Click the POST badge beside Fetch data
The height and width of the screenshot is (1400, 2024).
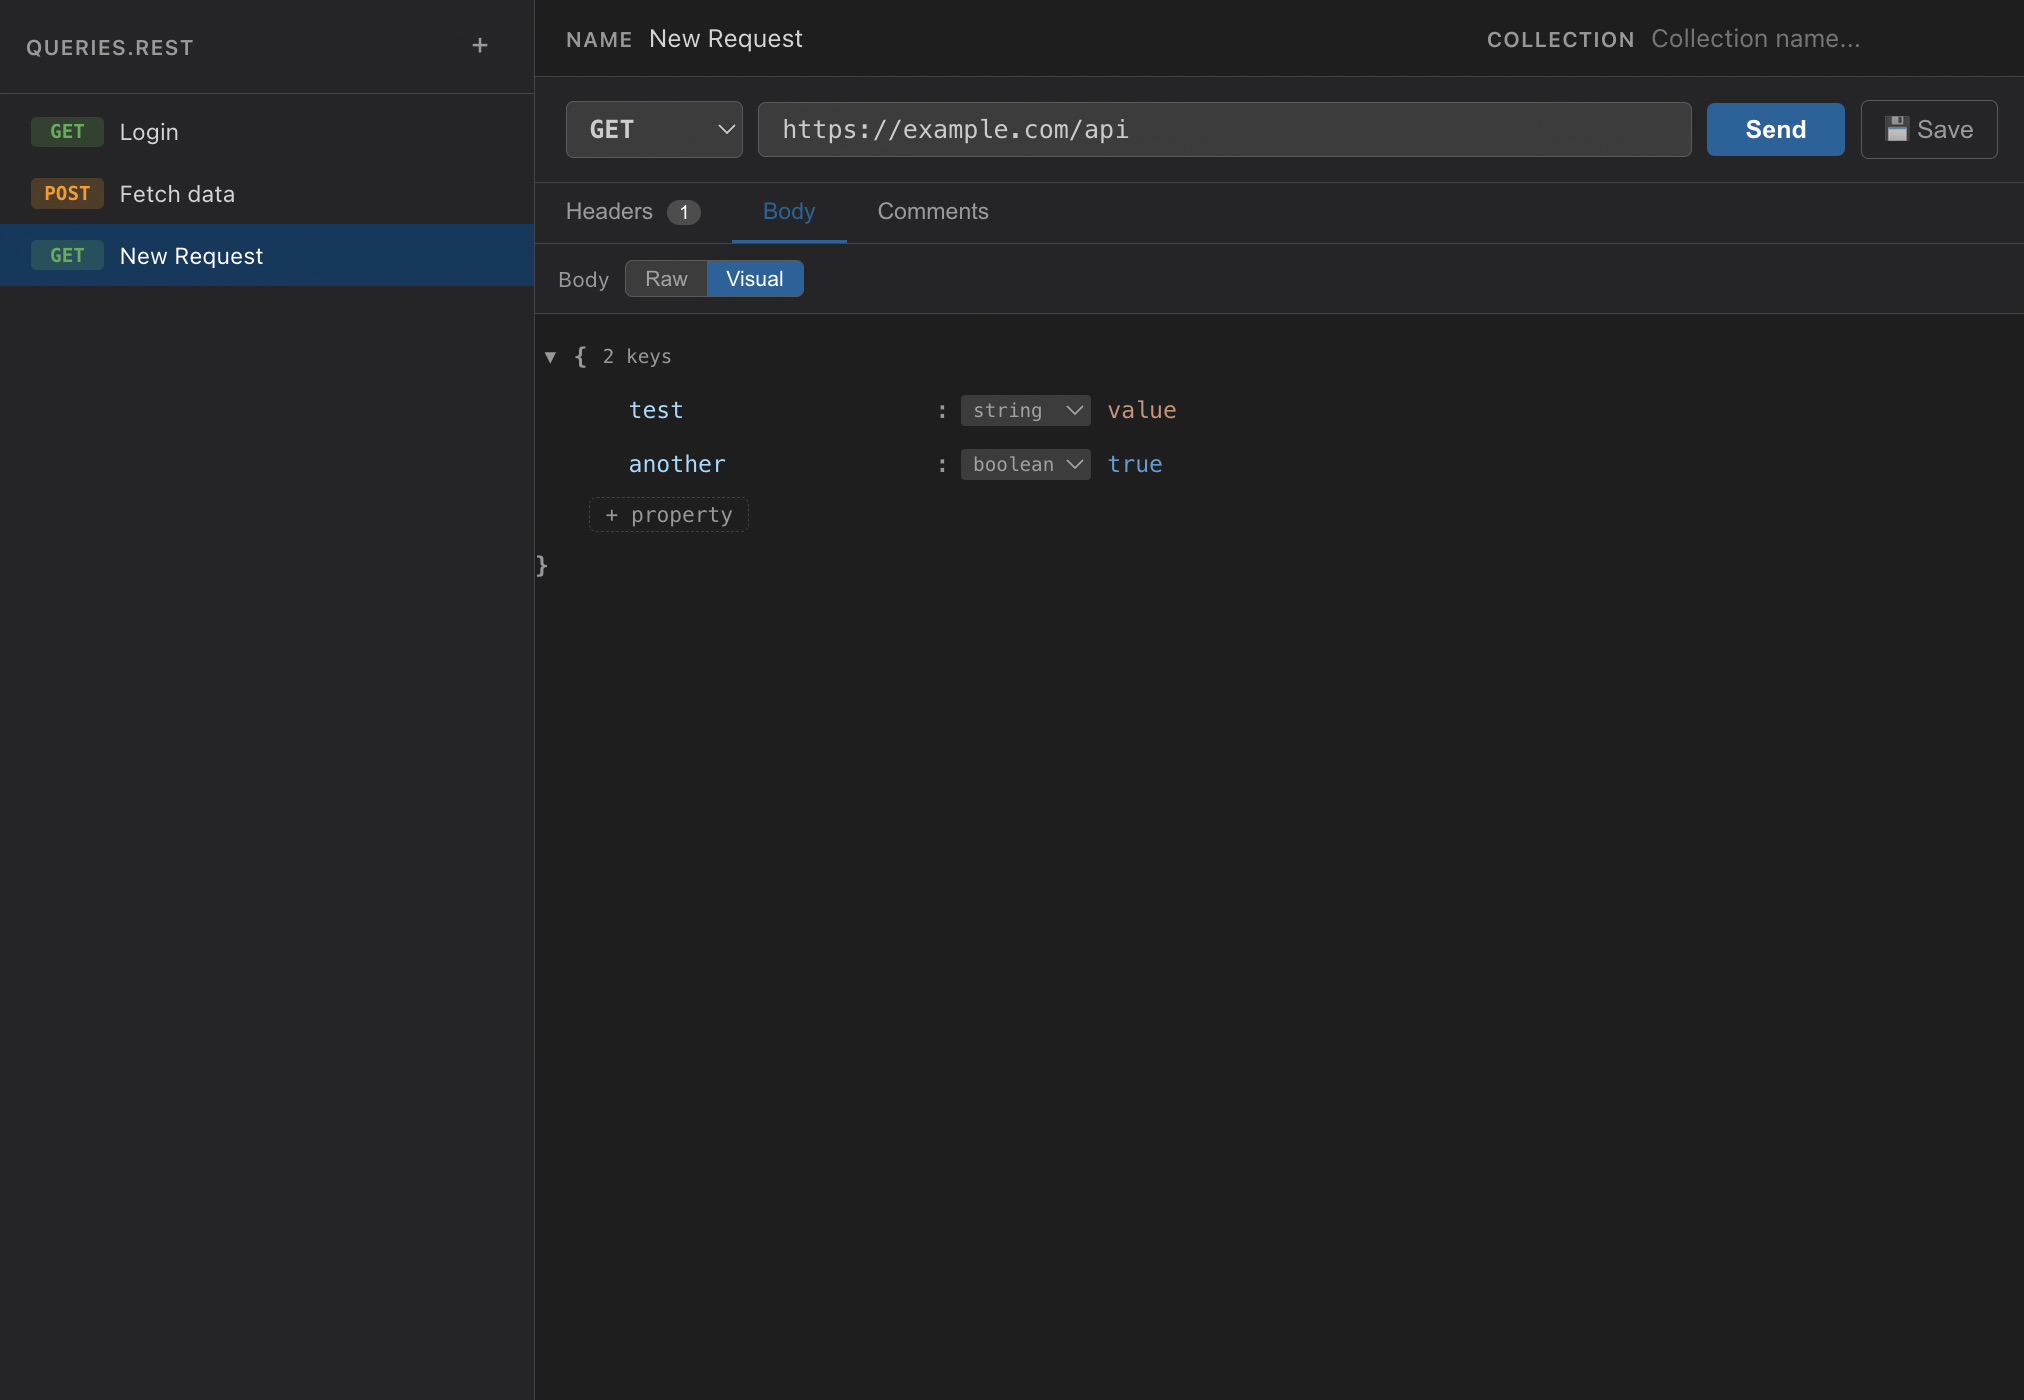(67, 194)
